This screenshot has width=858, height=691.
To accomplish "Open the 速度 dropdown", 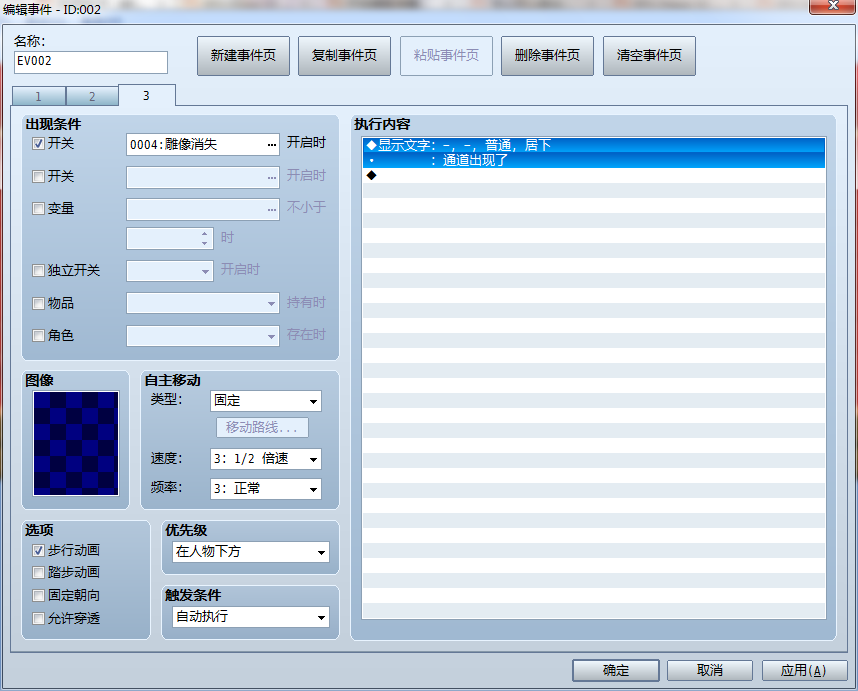I will coord(266,459).
